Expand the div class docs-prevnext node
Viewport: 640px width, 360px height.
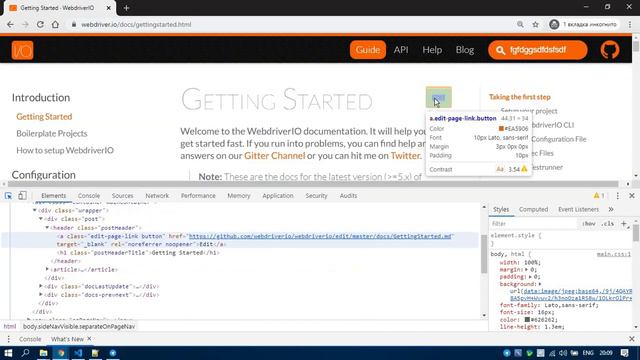click(41, 294)
